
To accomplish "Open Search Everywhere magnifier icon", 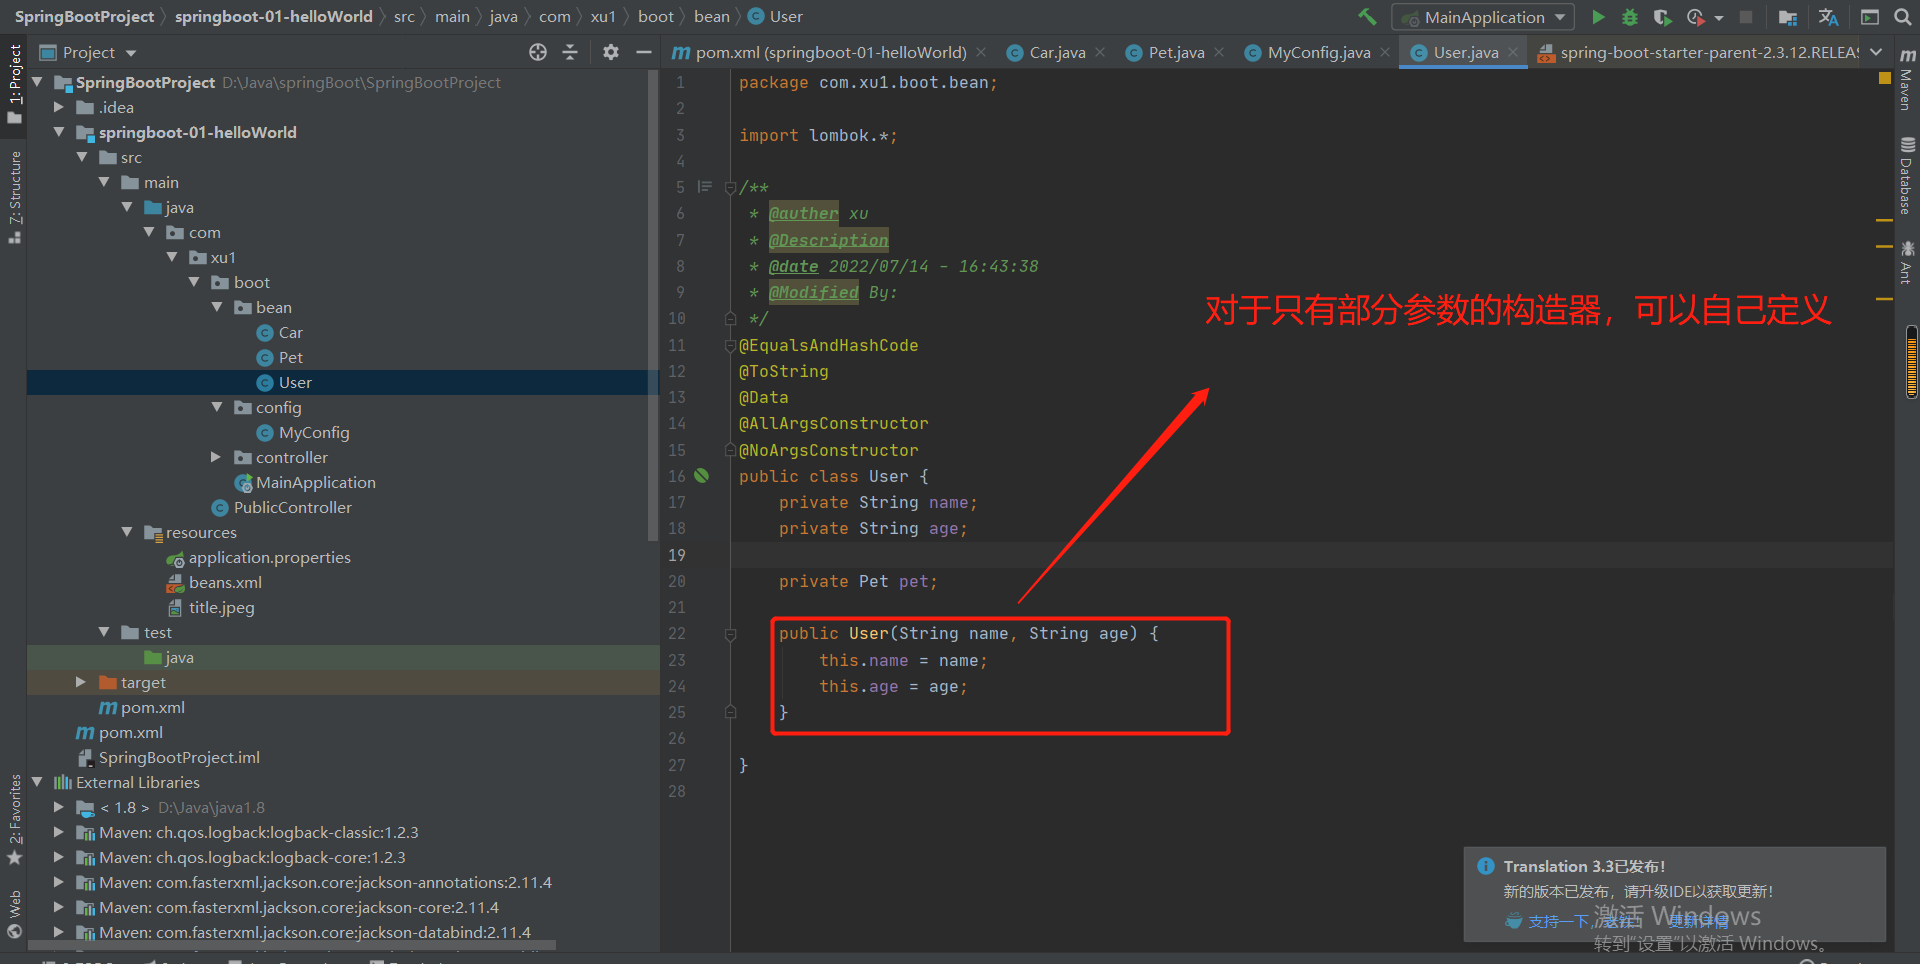I will [1903, 17].
